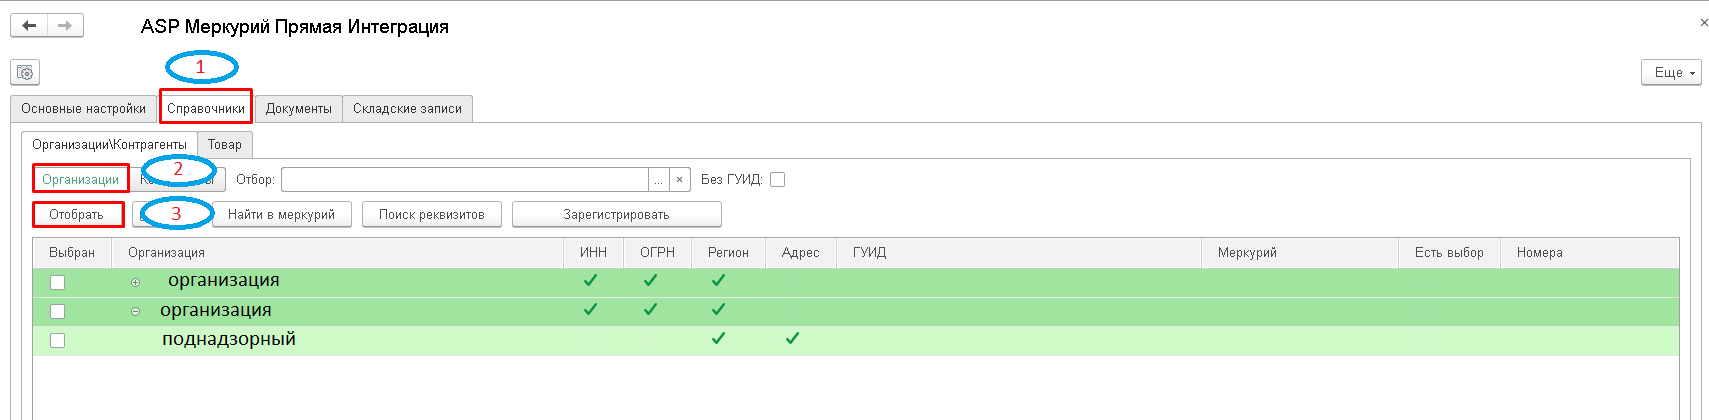Open the Еще dropdown menu

pyautogui.click(x=1671, y=72)
